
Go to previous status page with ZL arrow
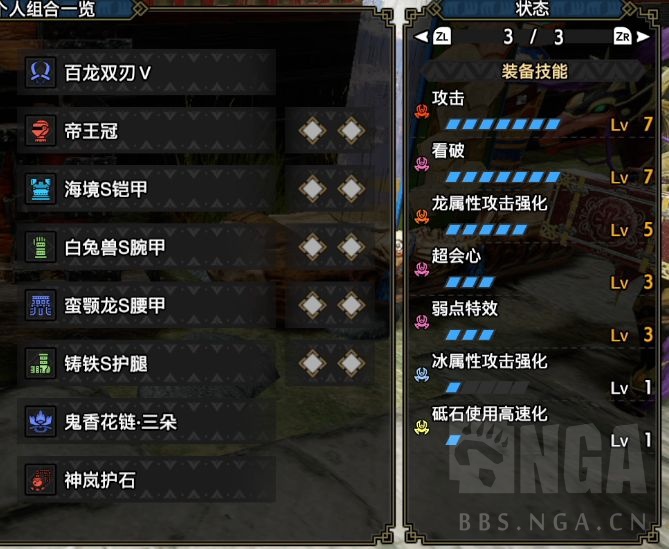coord(432,37)
